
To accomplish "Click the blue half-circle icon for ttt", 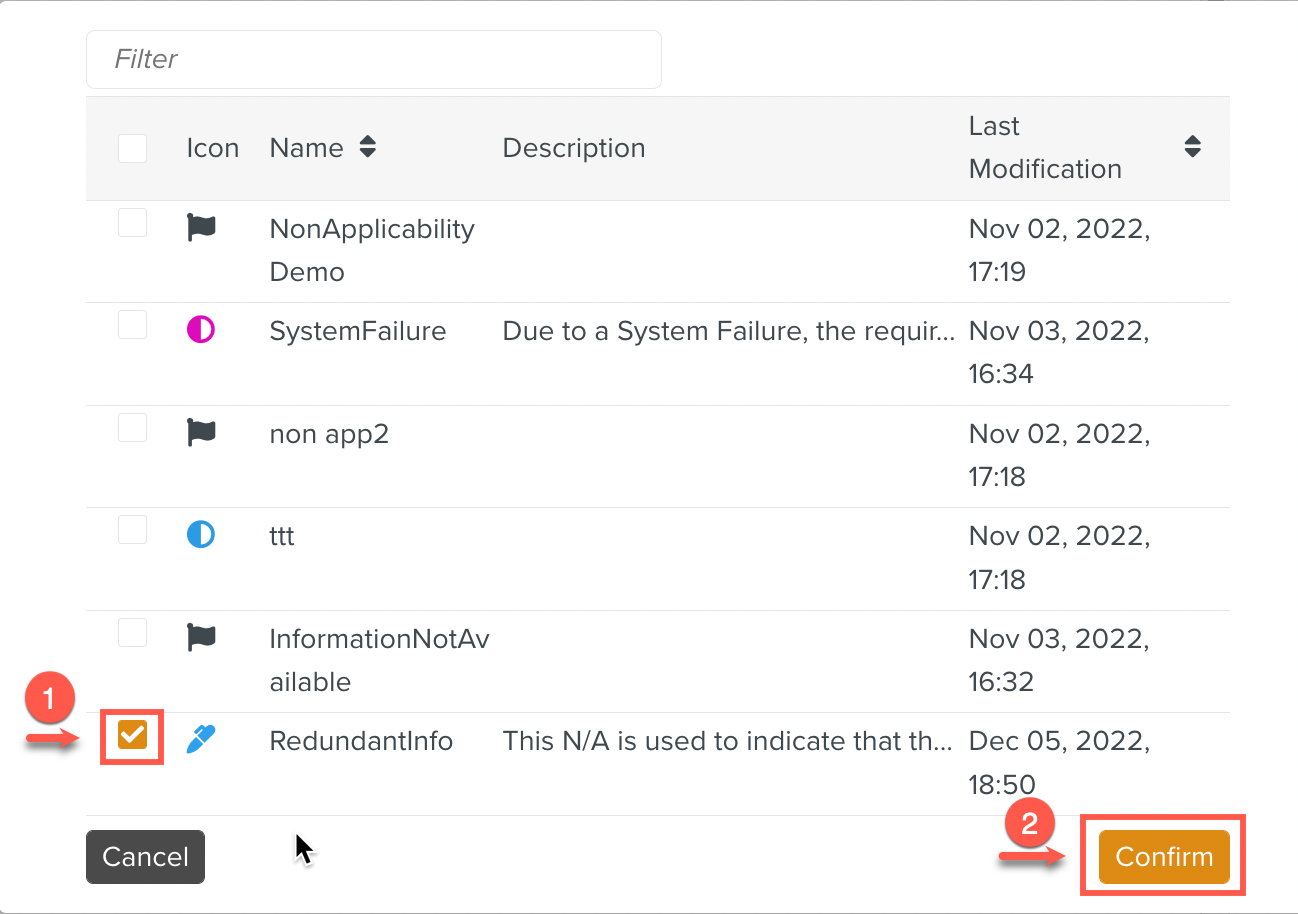I will click(201, 535).
